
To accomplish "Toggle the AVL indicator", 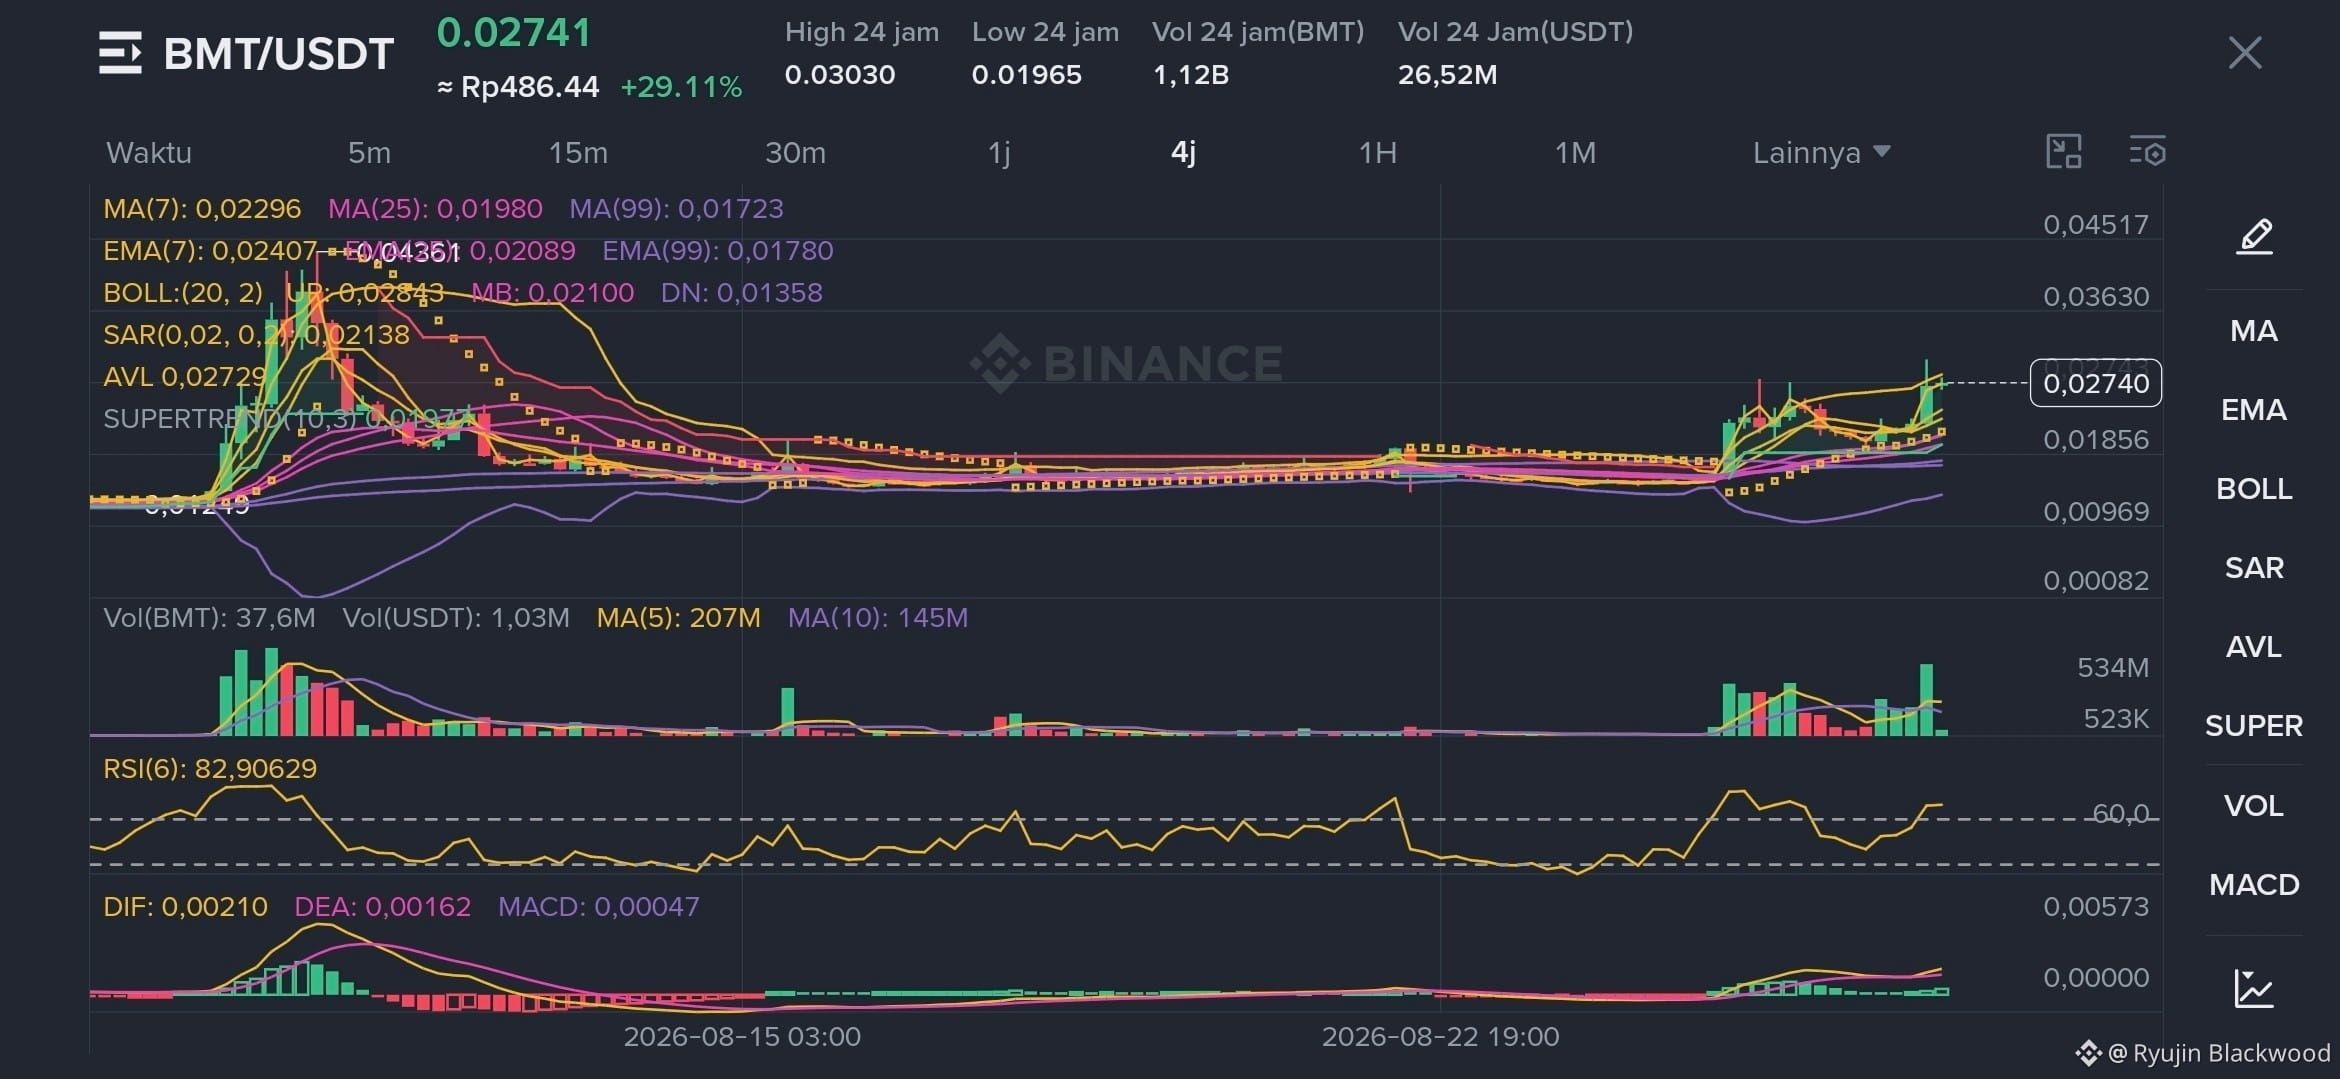I will (x=2254, y=647).
